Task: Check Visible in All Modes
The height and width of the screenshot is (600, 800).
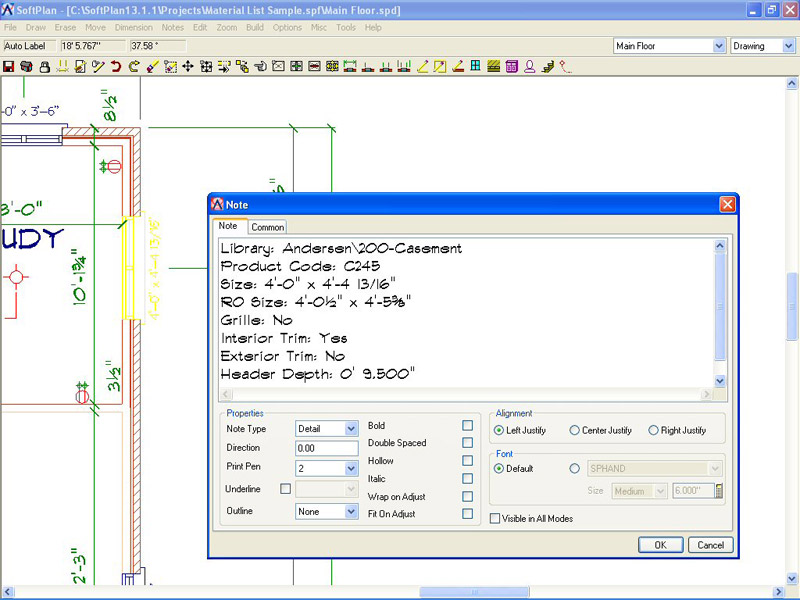Action: [494, 518]
